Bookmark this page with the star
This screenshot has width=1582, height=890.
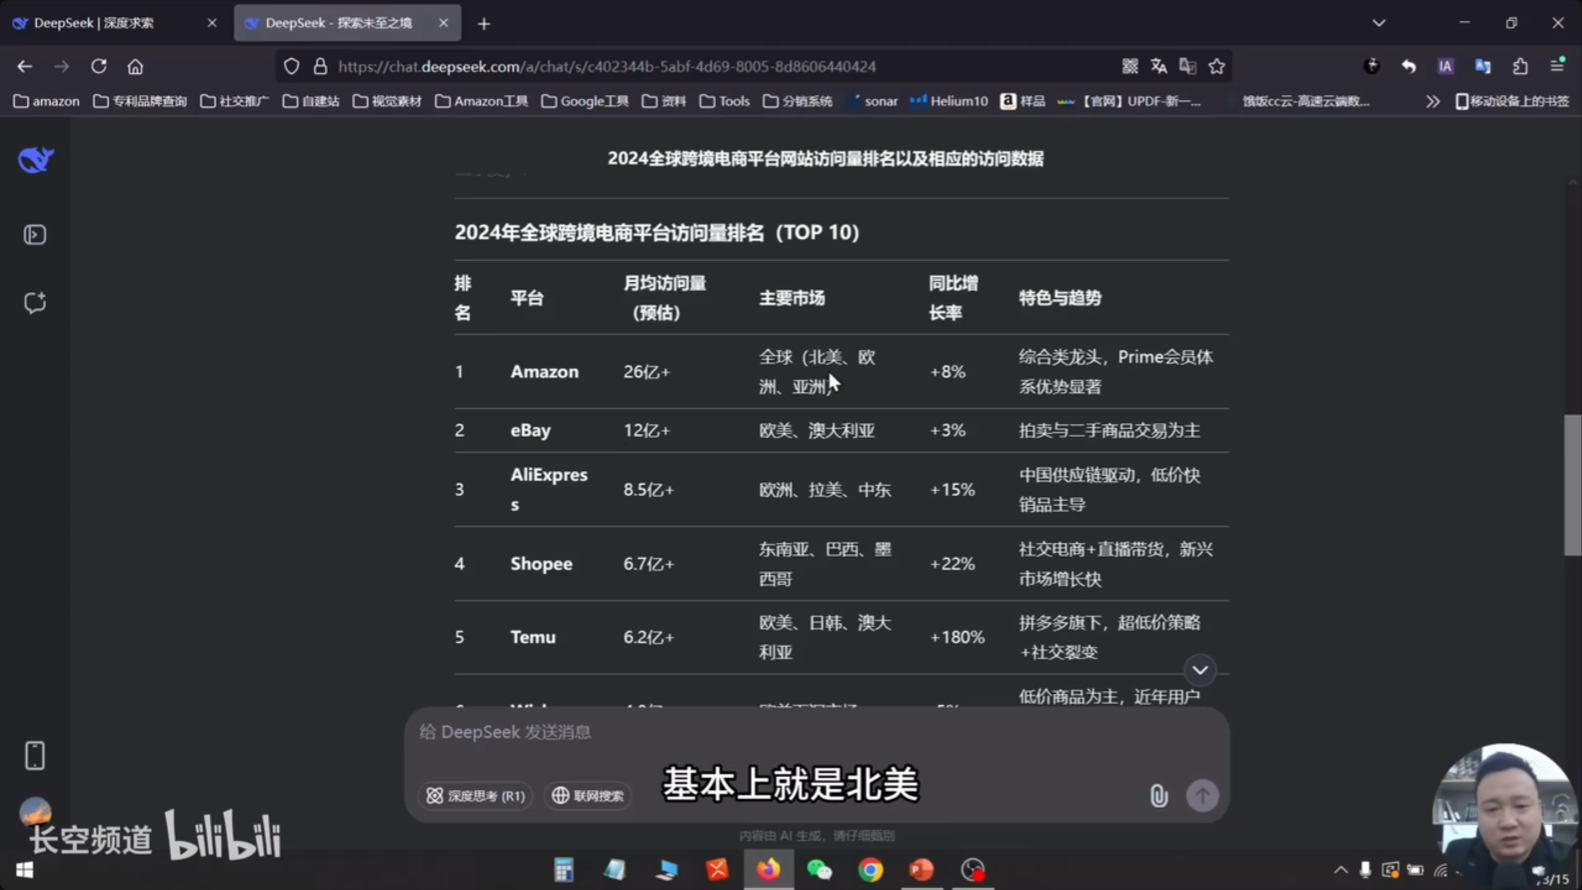point(1217,66)
